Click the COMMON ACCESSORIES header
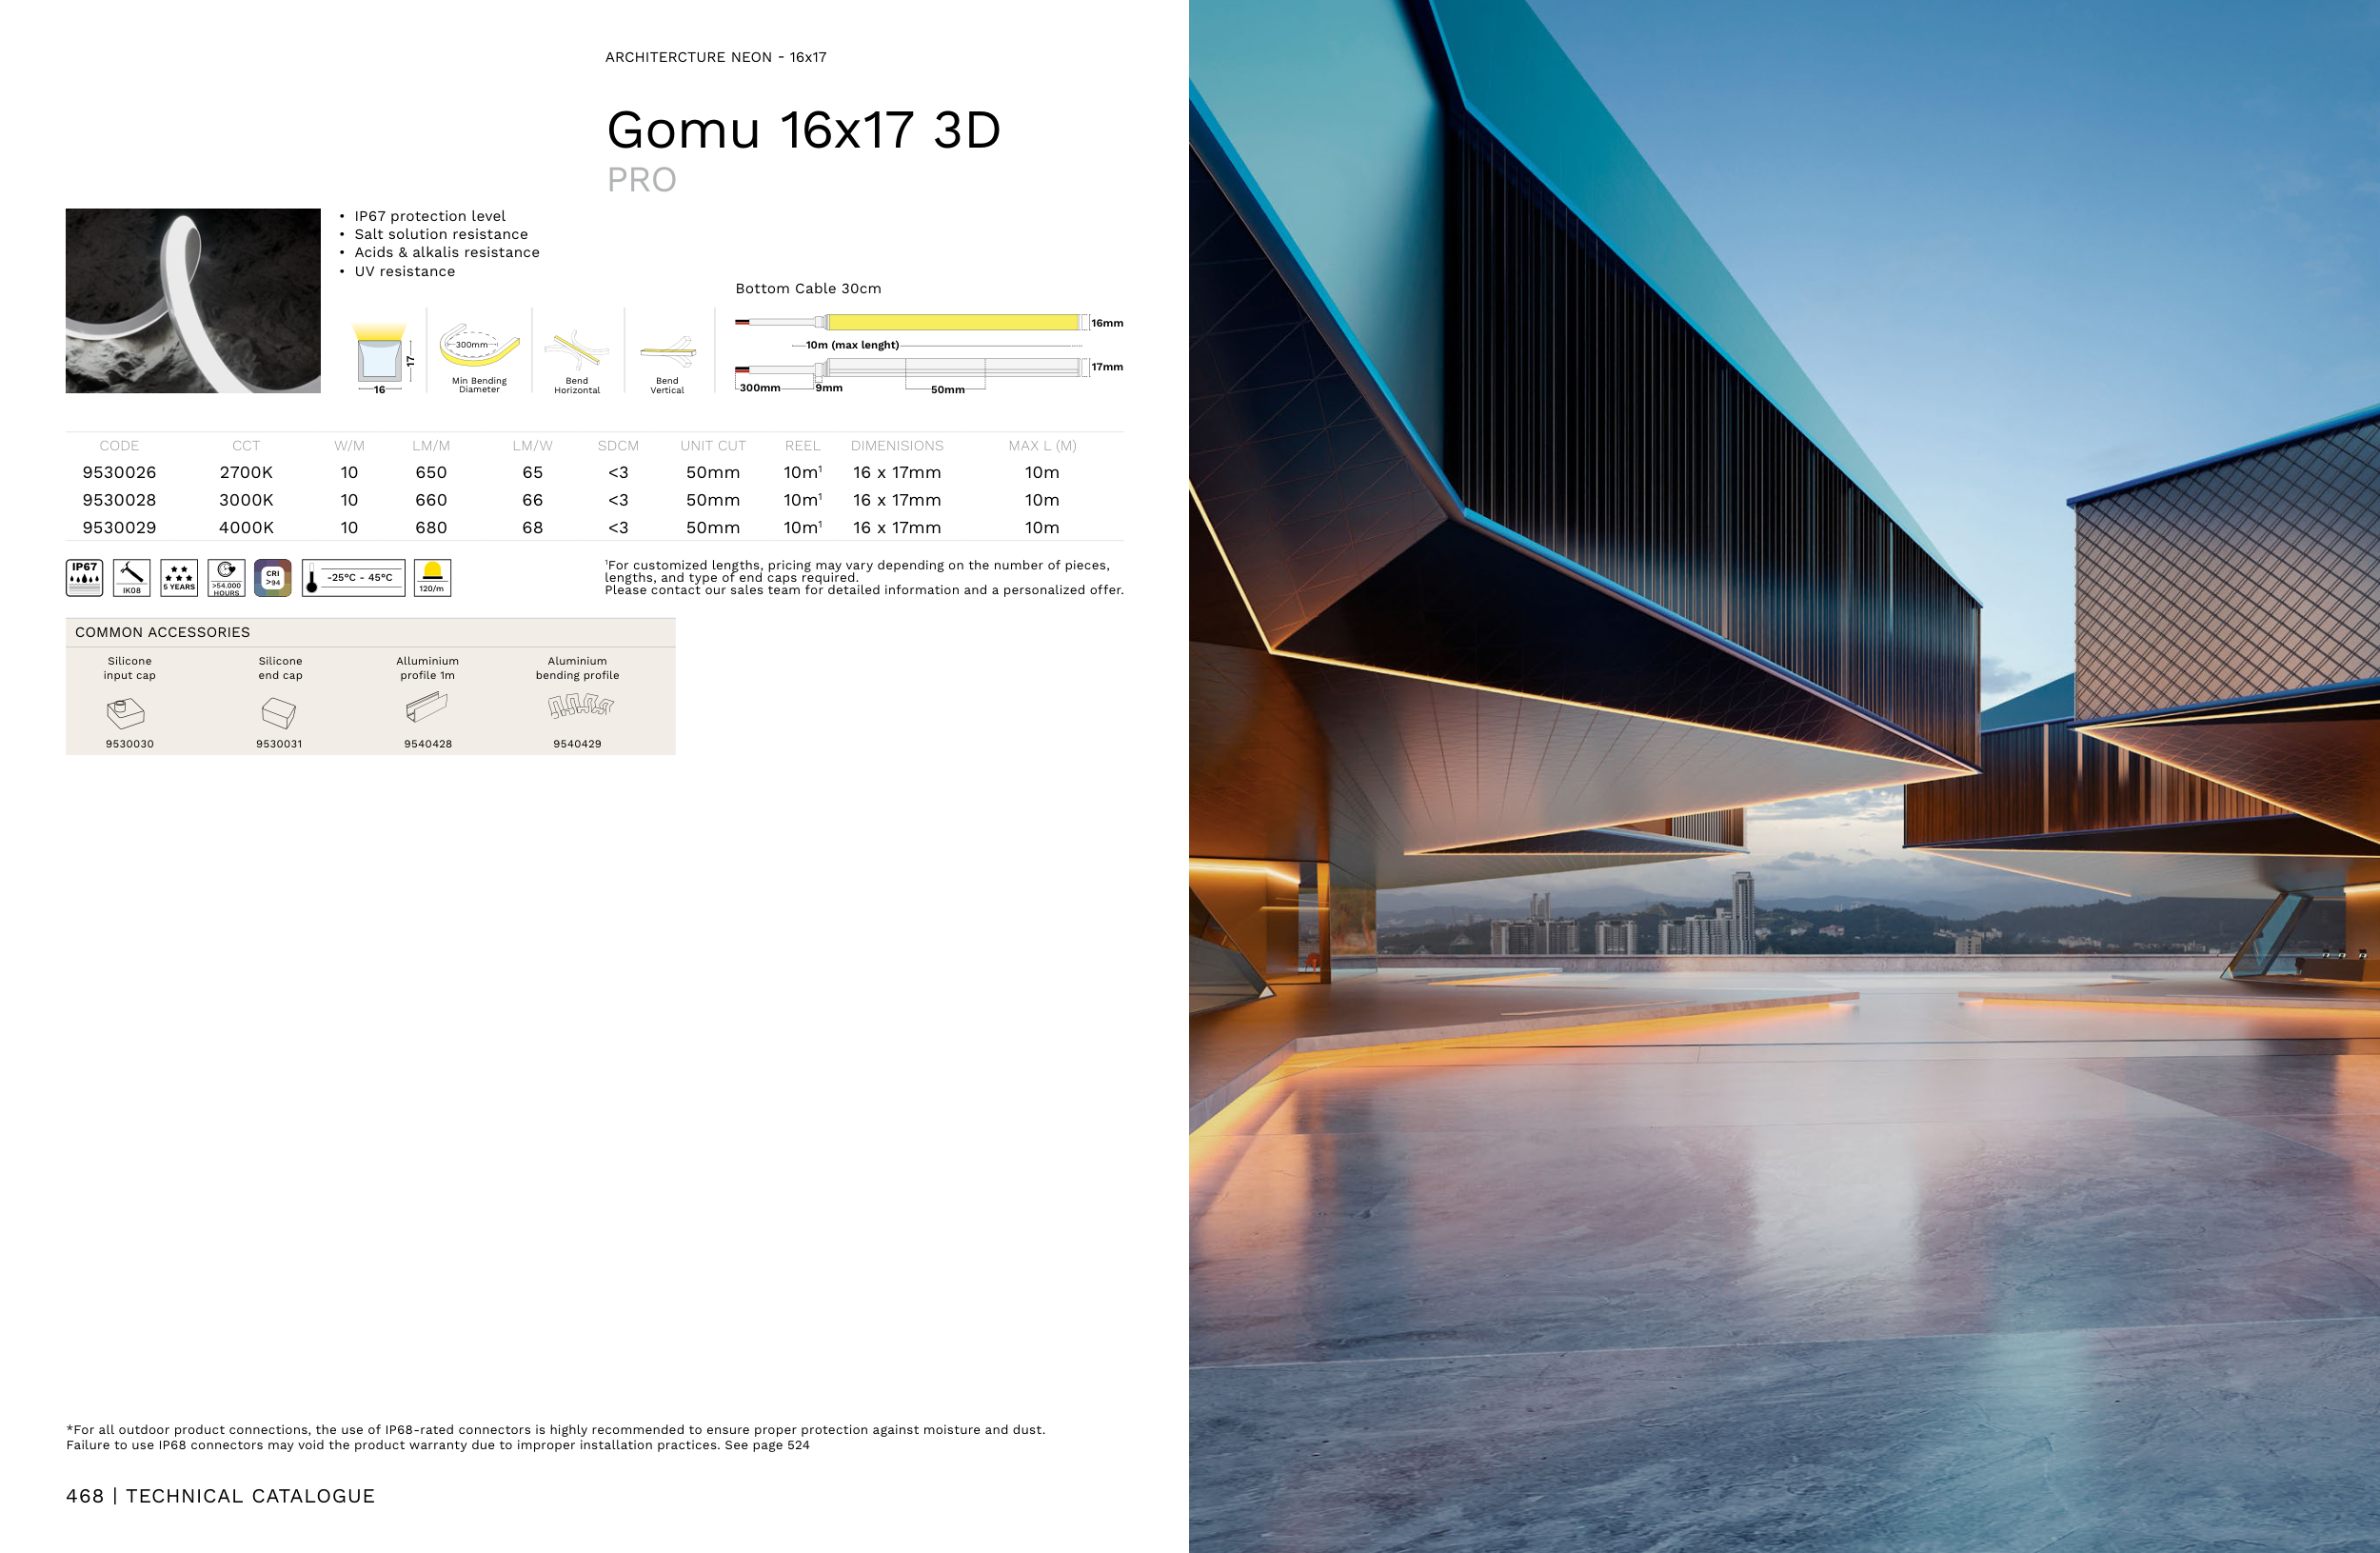Screen dimensions: 2380x1553 [162, 632]
